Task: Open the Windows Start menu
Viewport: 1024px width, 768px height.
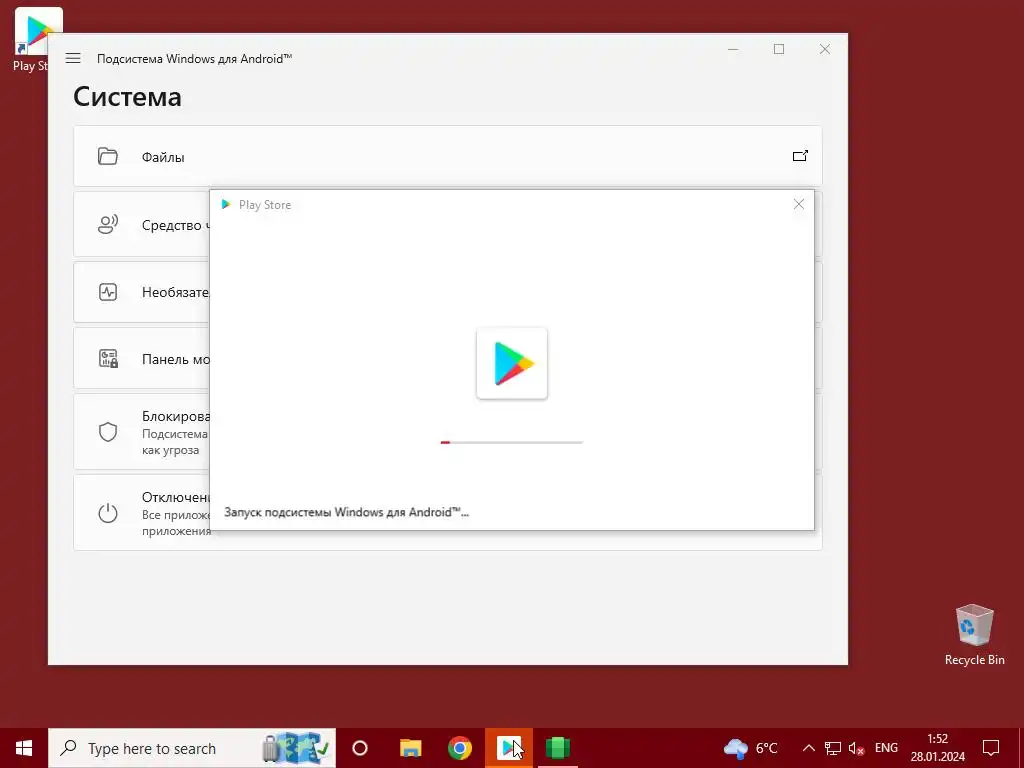Action: (x=24, y=748)
